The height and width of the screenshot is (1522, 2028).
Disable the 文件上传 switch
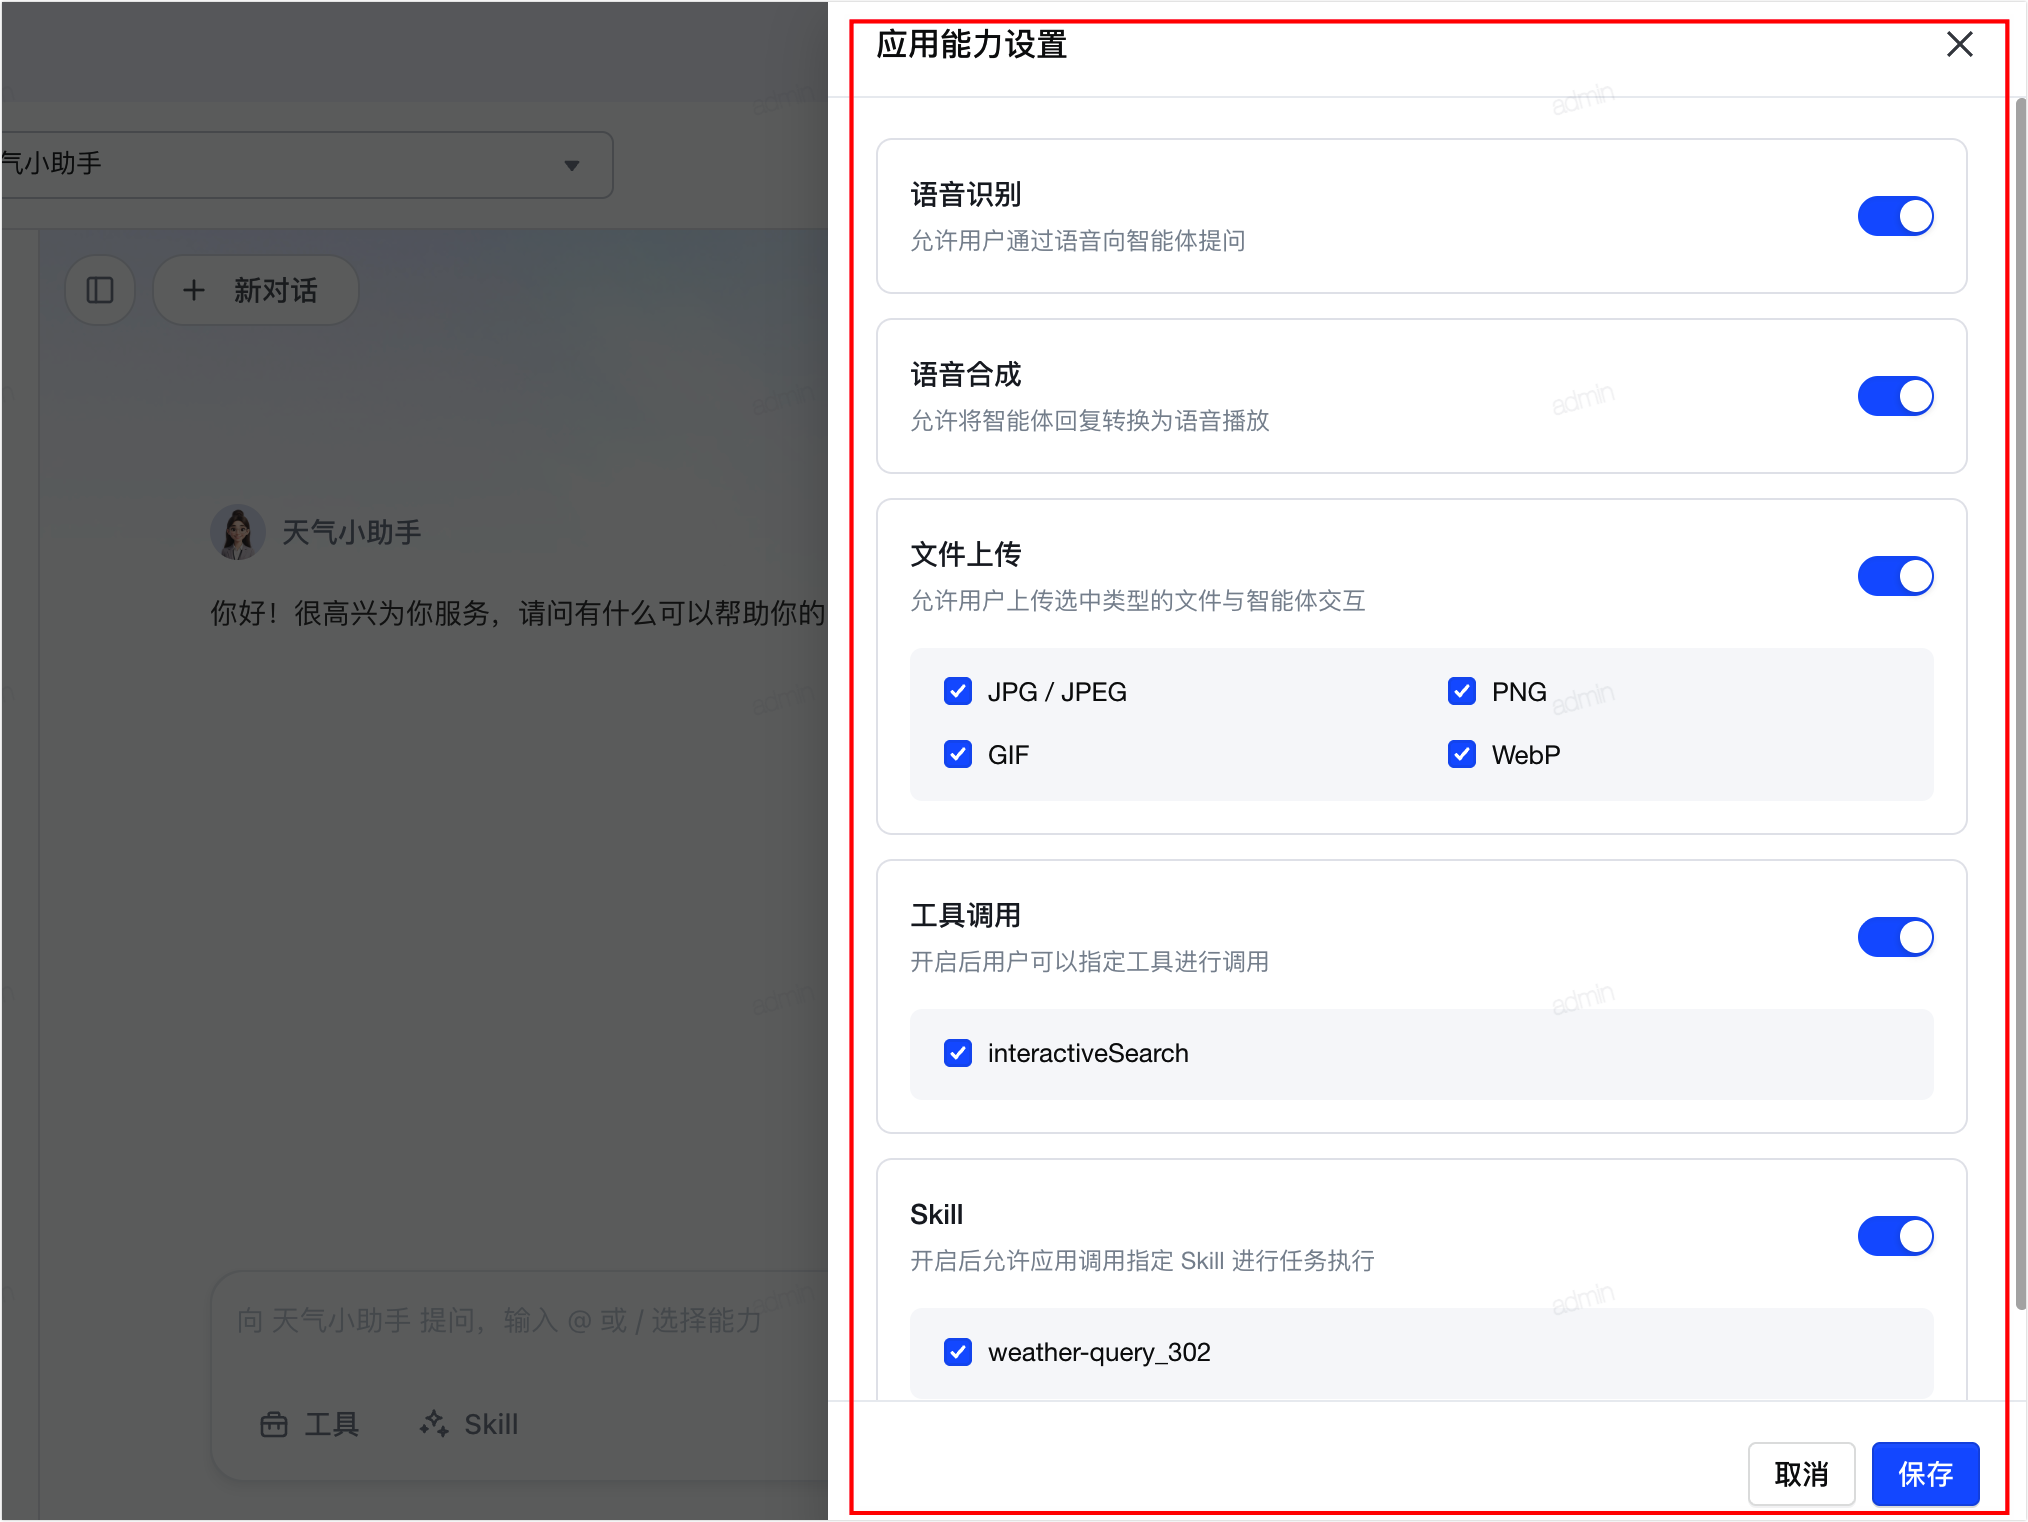pyautogui.click(x=1895, y=576)
